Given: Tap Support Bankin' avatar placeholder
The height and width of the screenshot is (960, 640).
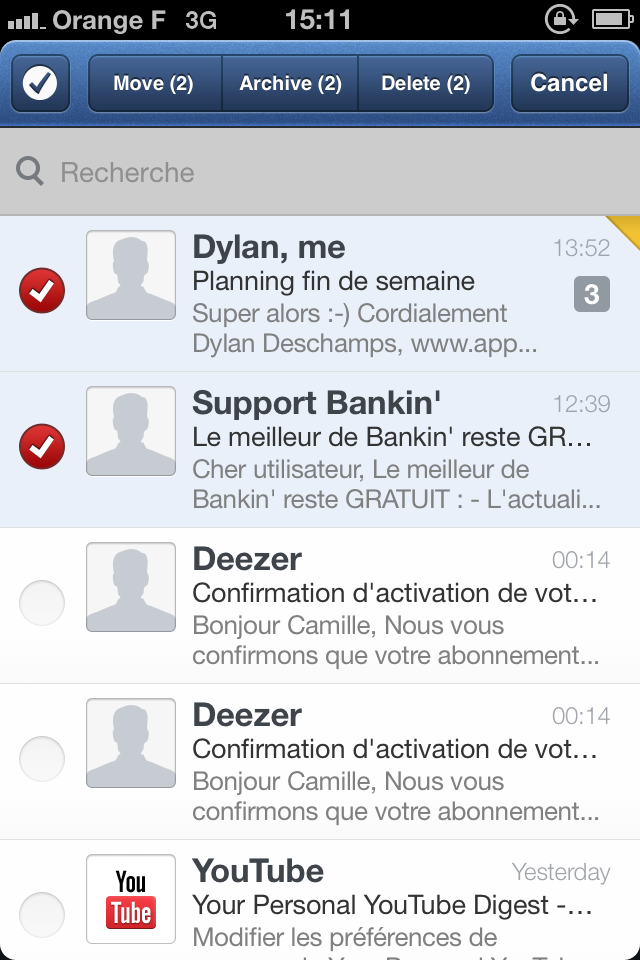Looking at the screenshot, I should (131, 431).
